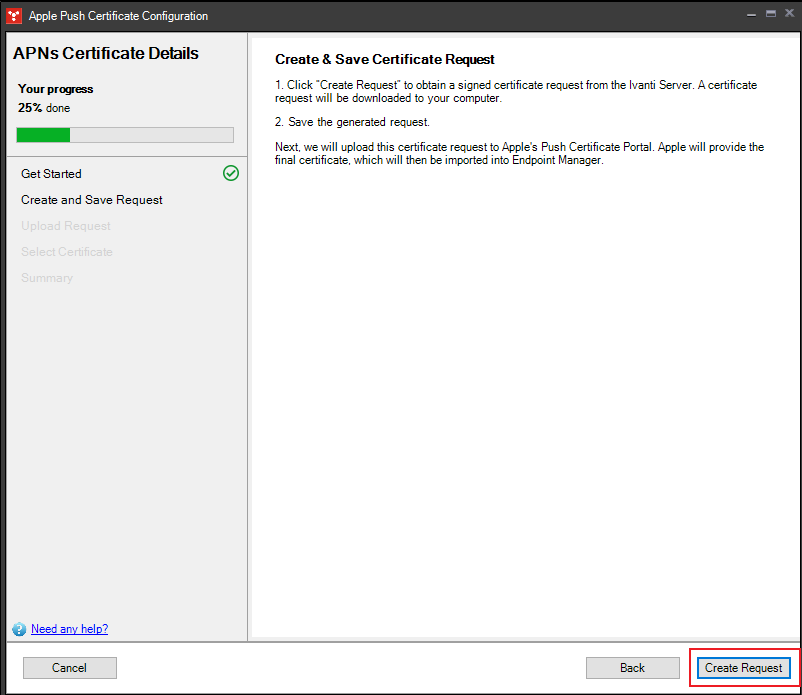Select the Get Started step in the sidebar

click(x=51, y=173)
